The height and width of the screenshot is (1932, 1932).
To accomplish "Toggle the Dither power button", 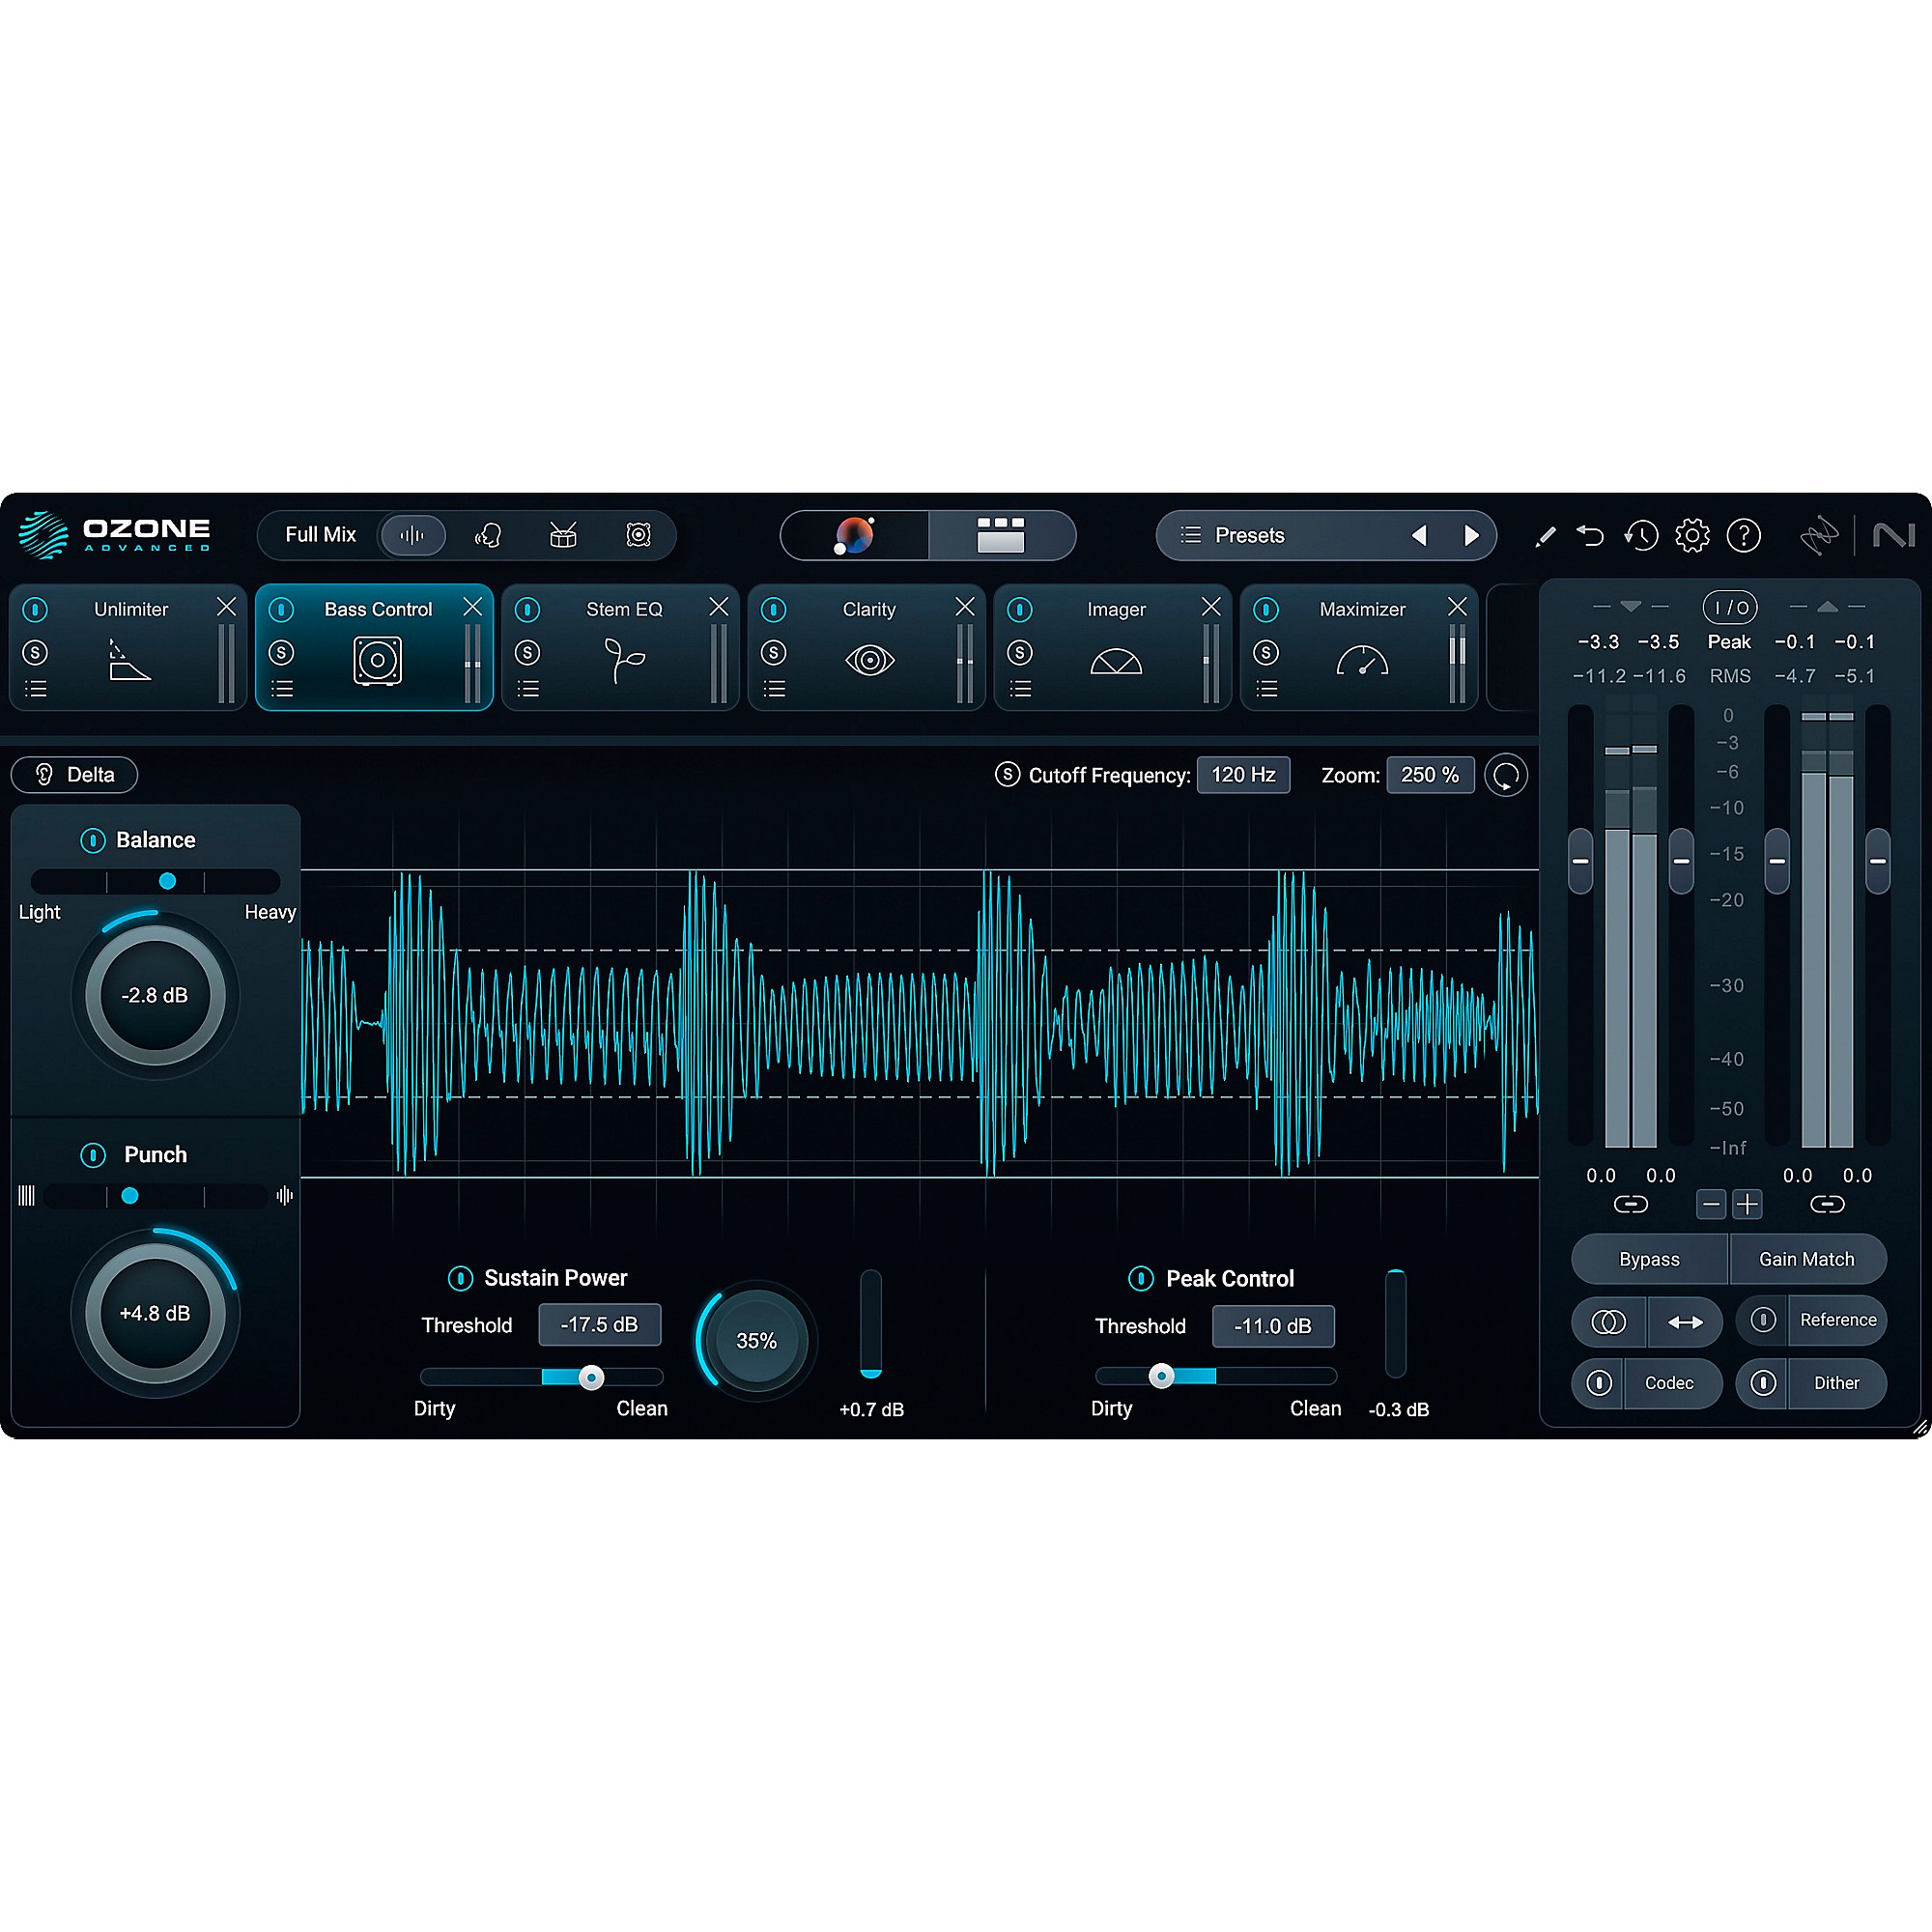I will (x=1763, y=1383).
